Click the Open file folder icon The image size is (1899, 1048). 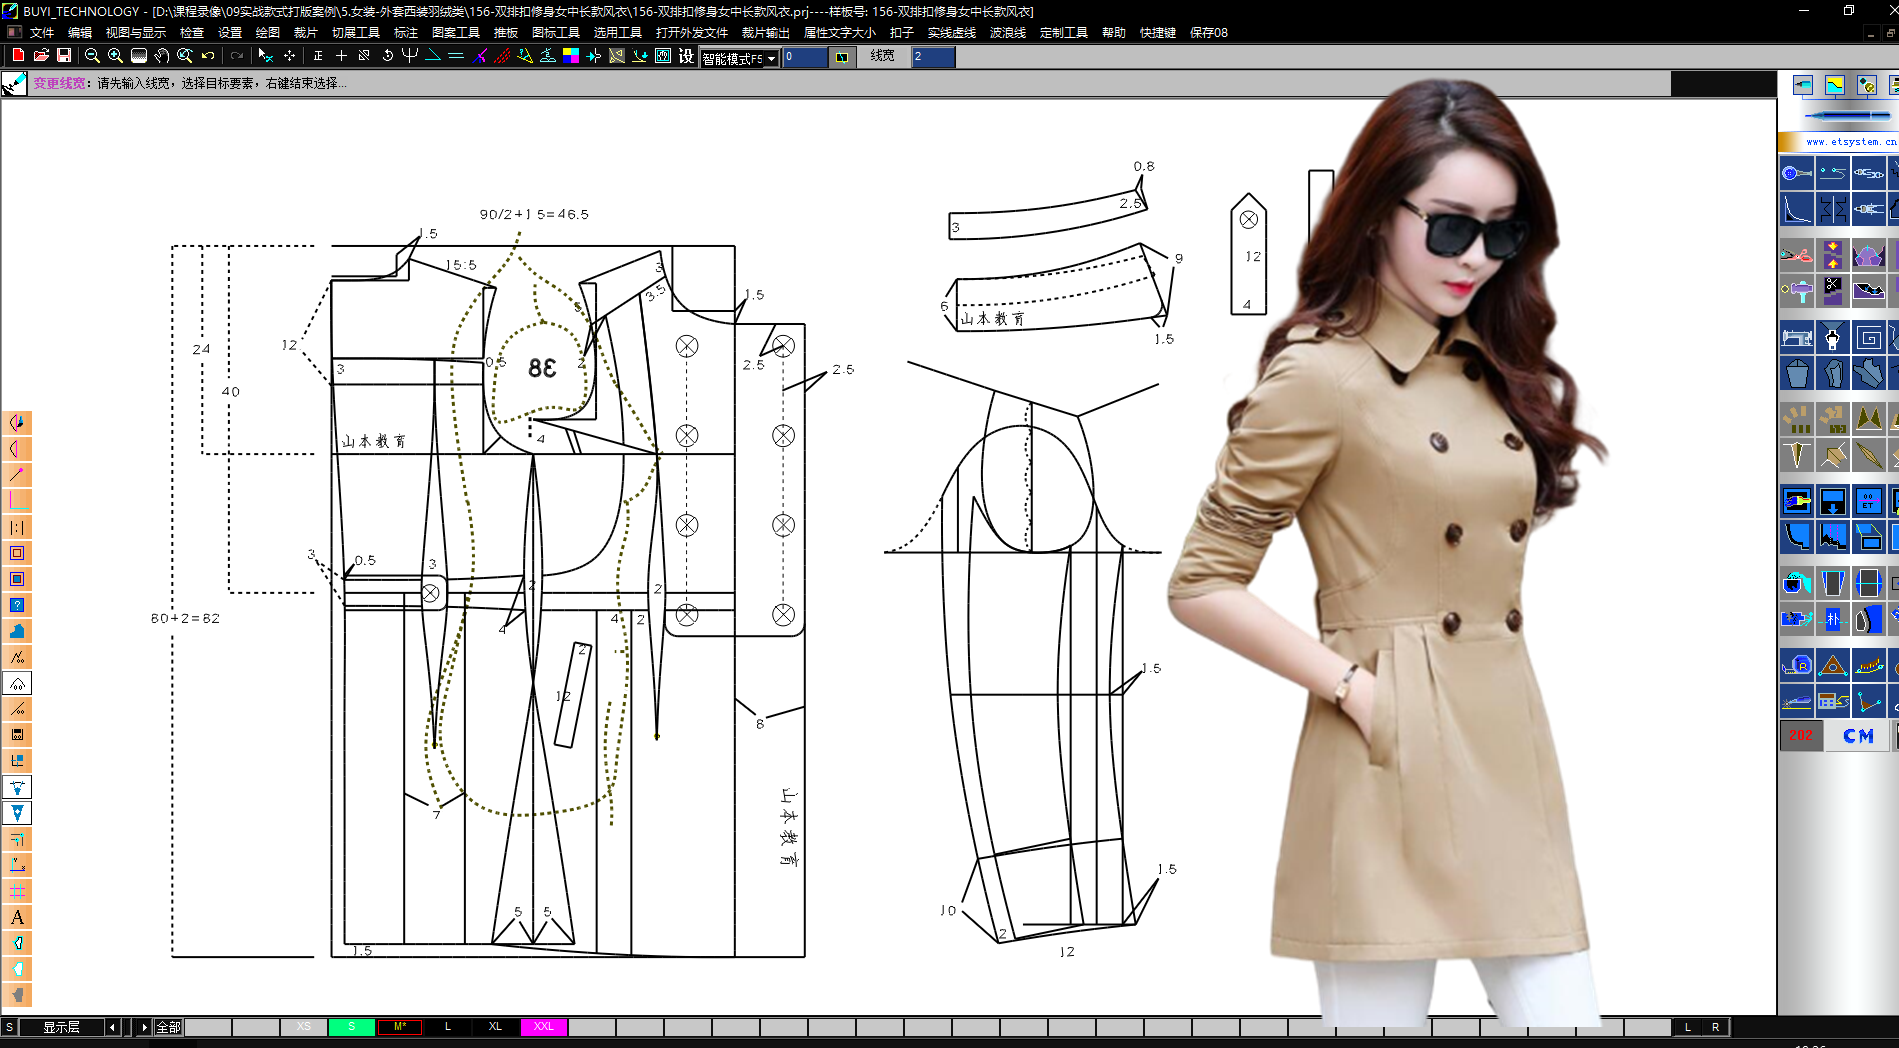[41, 56]
